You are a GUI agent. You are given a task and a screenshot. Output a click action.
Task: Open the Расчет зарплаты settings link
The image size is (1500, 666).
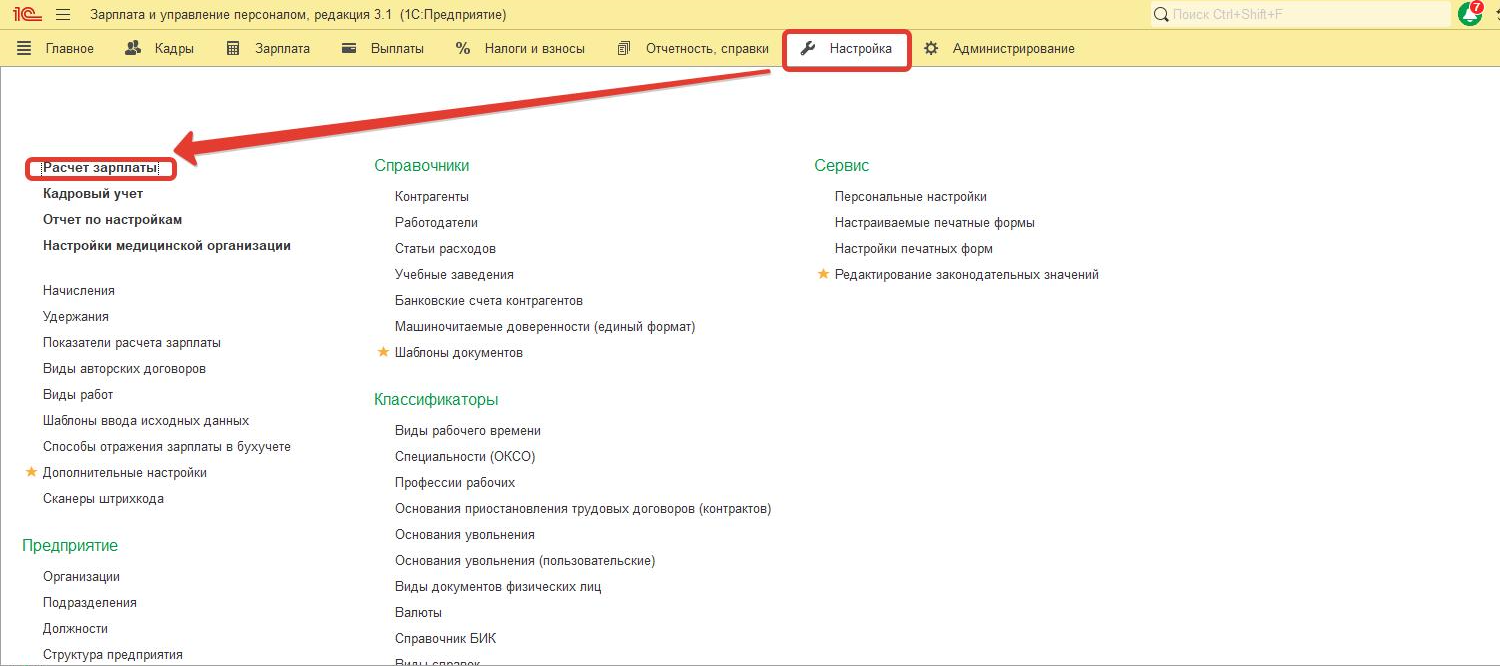100,168
